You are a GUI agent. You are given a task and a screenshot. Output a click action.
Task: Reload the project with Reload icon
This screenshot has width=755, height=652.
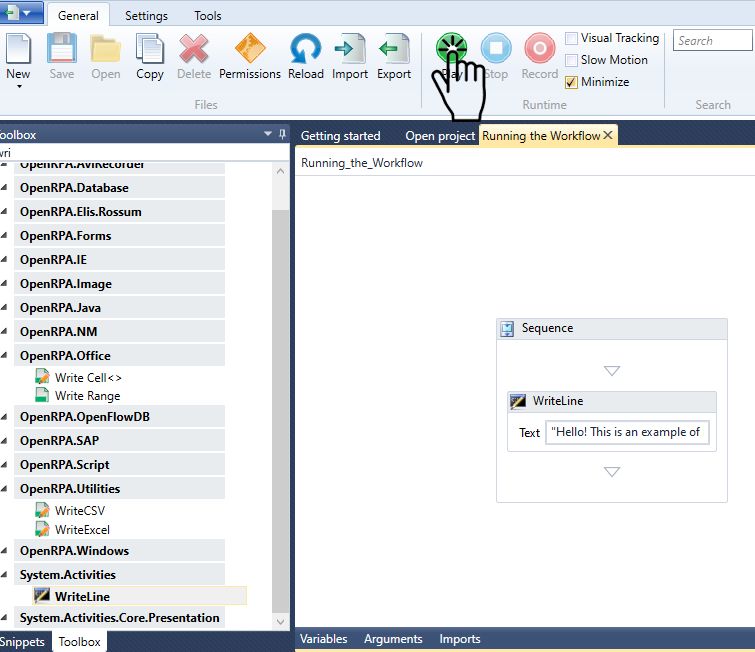[x=305, y=50]
